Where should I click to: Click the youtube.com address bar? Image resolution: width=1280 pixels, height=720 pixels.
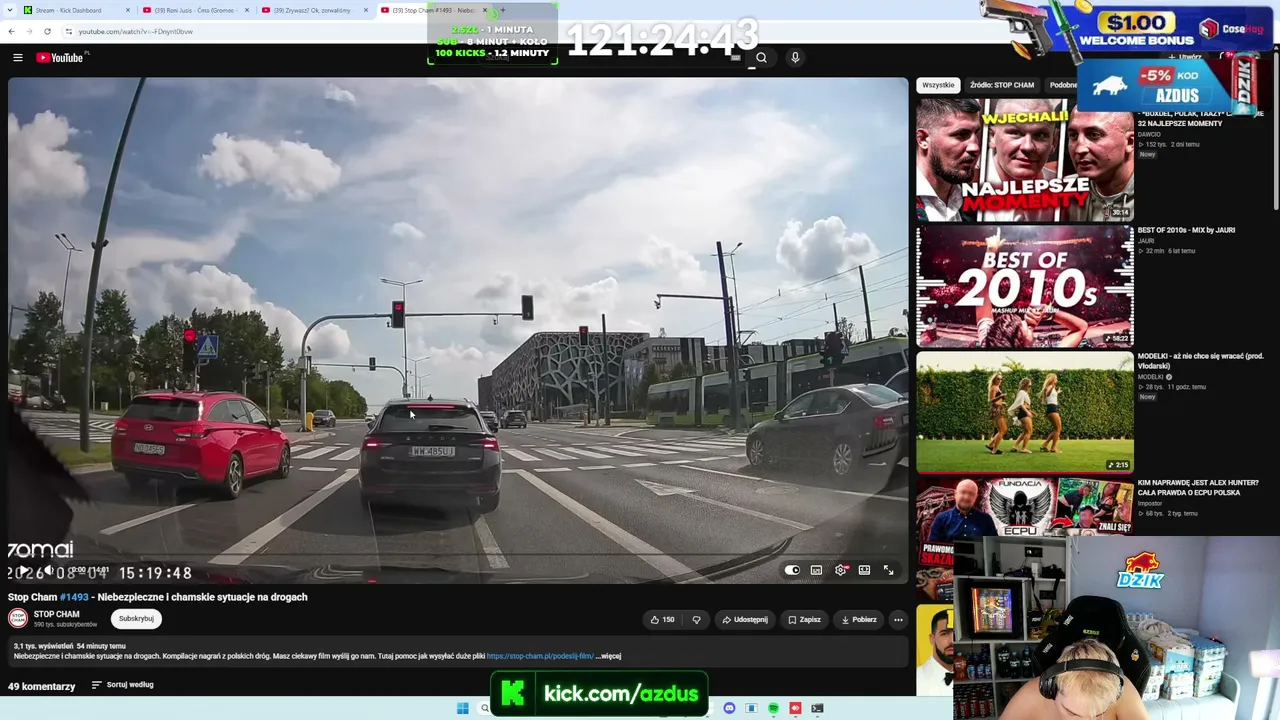point(250,31)
